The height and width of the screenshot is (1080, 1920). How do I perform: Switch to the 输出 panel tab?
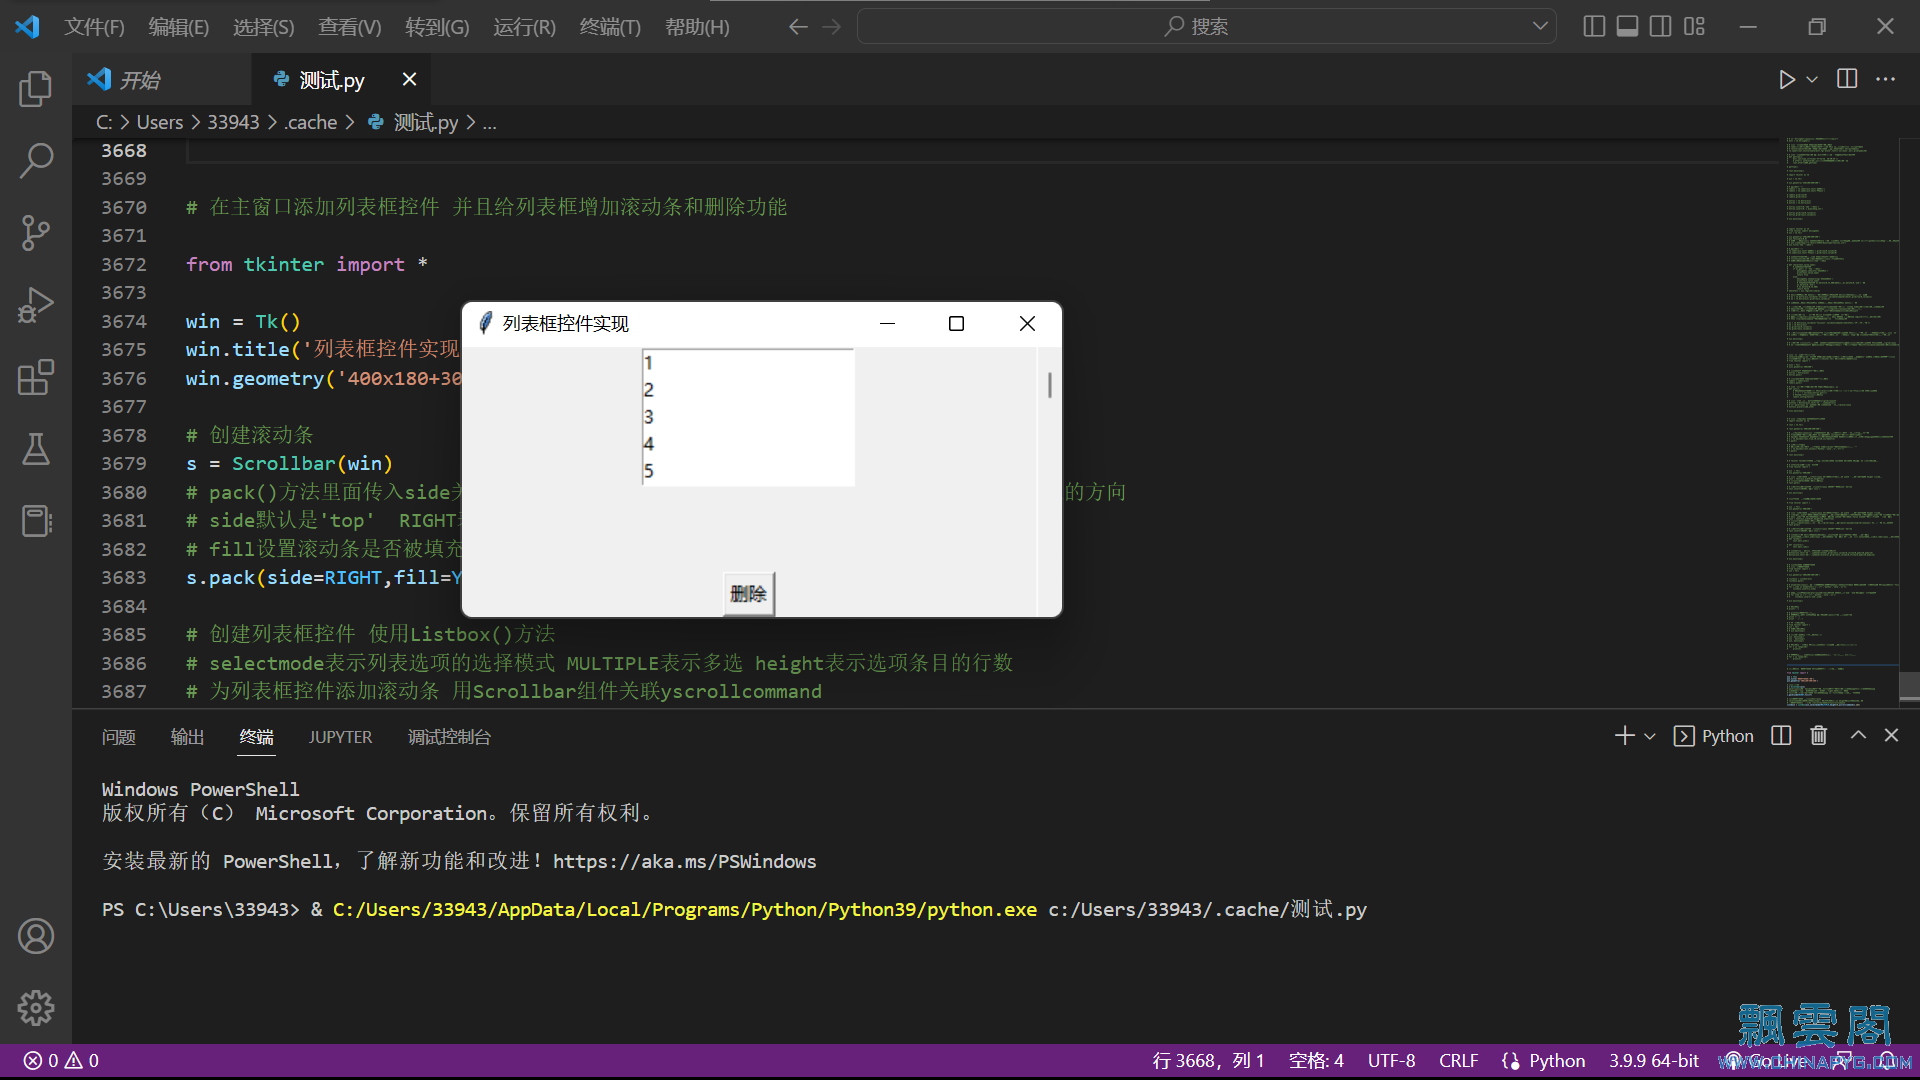coord(187,737)
